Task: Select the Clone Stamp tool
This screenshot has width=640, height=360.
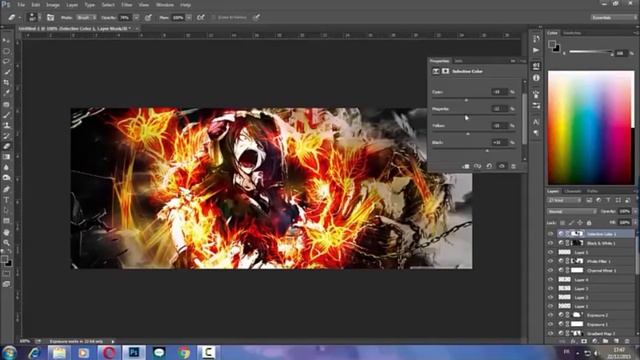Action: 6,125
